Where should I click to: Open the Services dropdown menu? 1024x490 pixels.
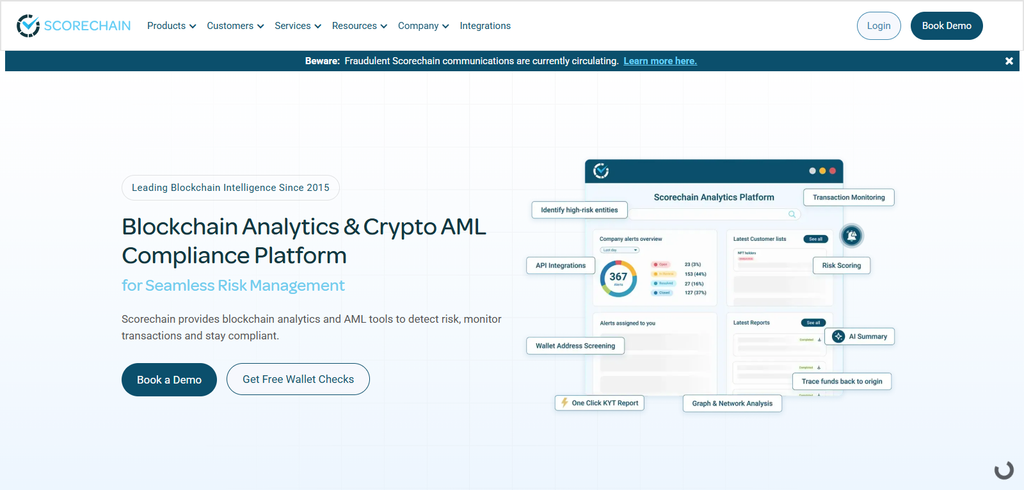pyautogui.click(x=298, y=26)
